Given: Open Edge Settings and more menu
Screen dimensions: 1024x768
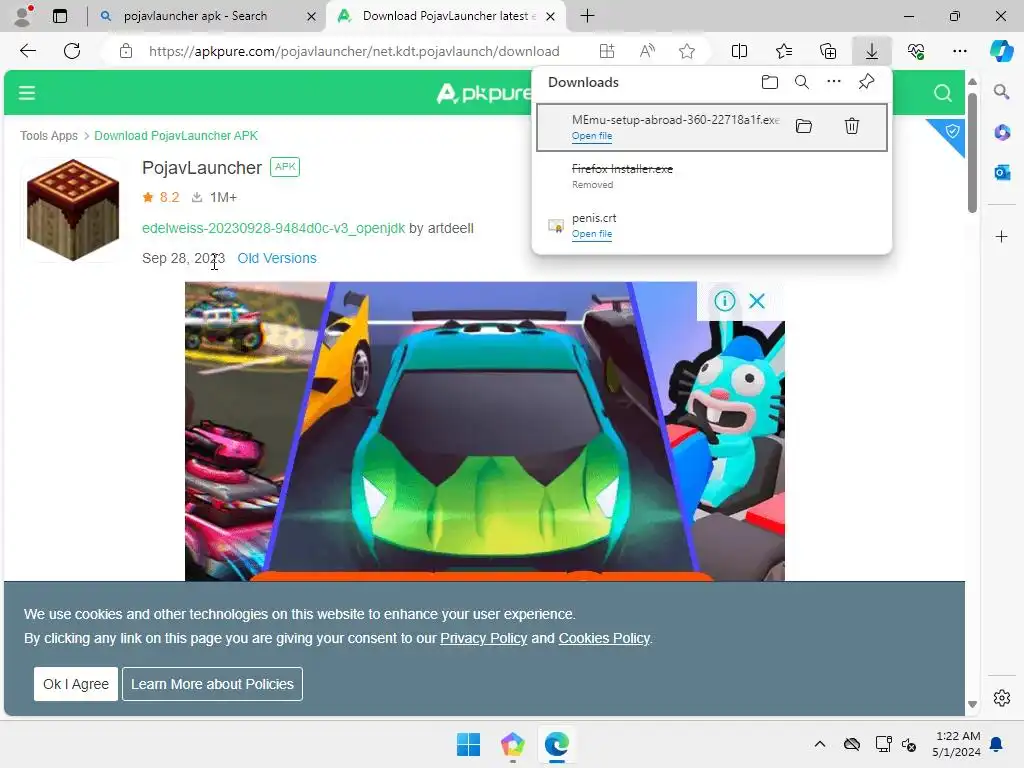Looking at the screenshot, I should 959,51.
